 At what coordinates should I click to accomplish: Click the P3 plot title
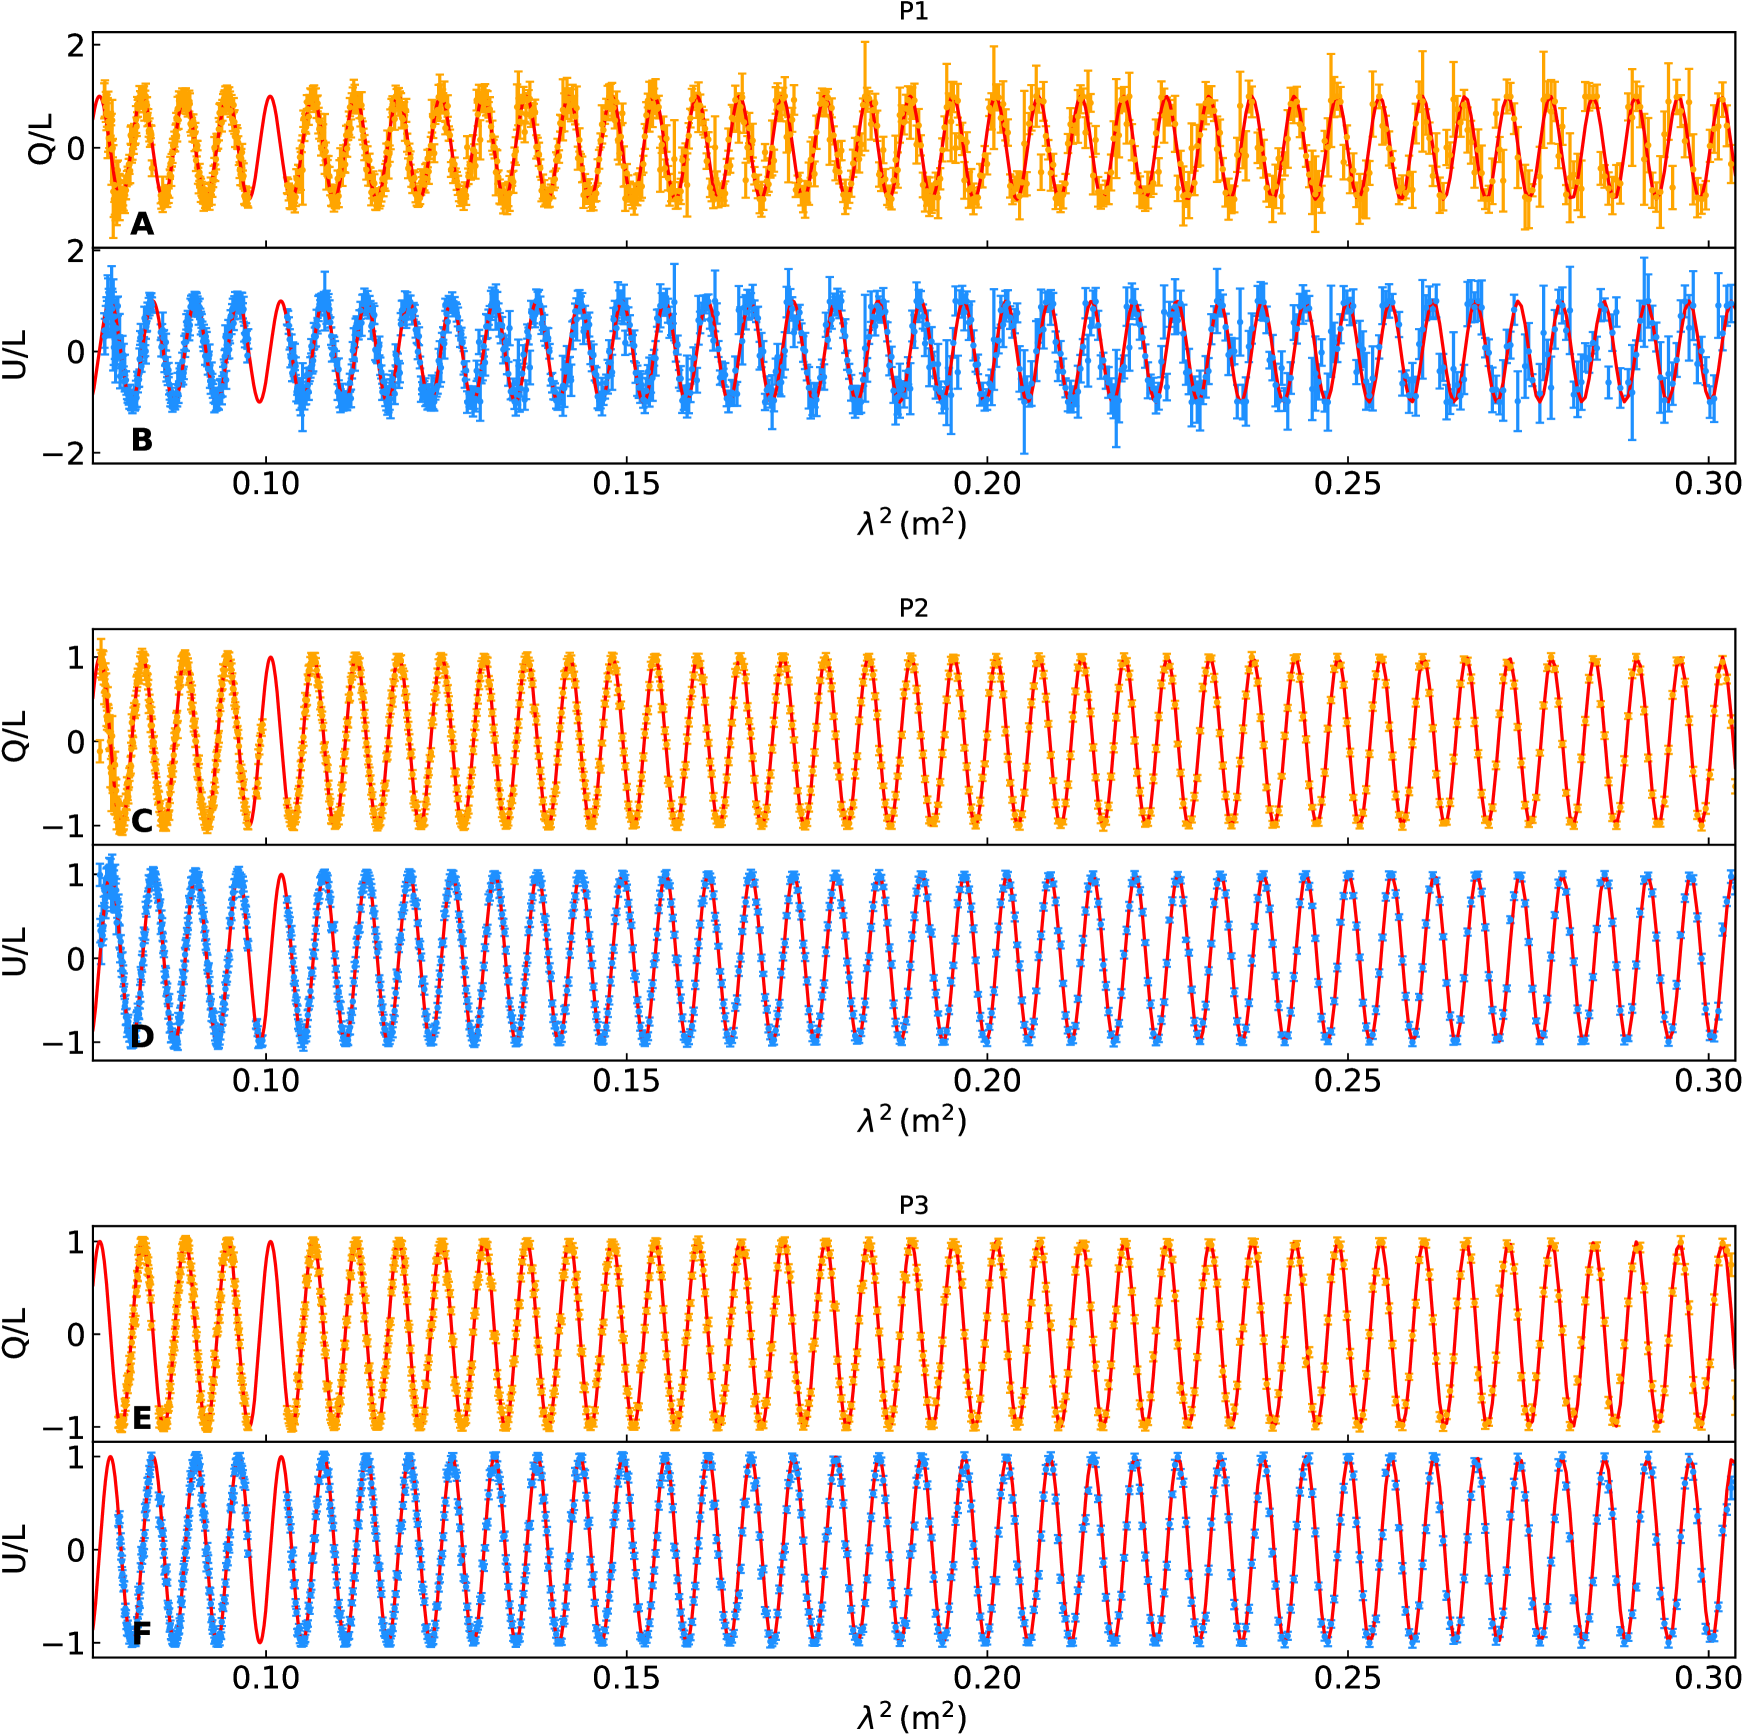click(x=913, y=1205)
